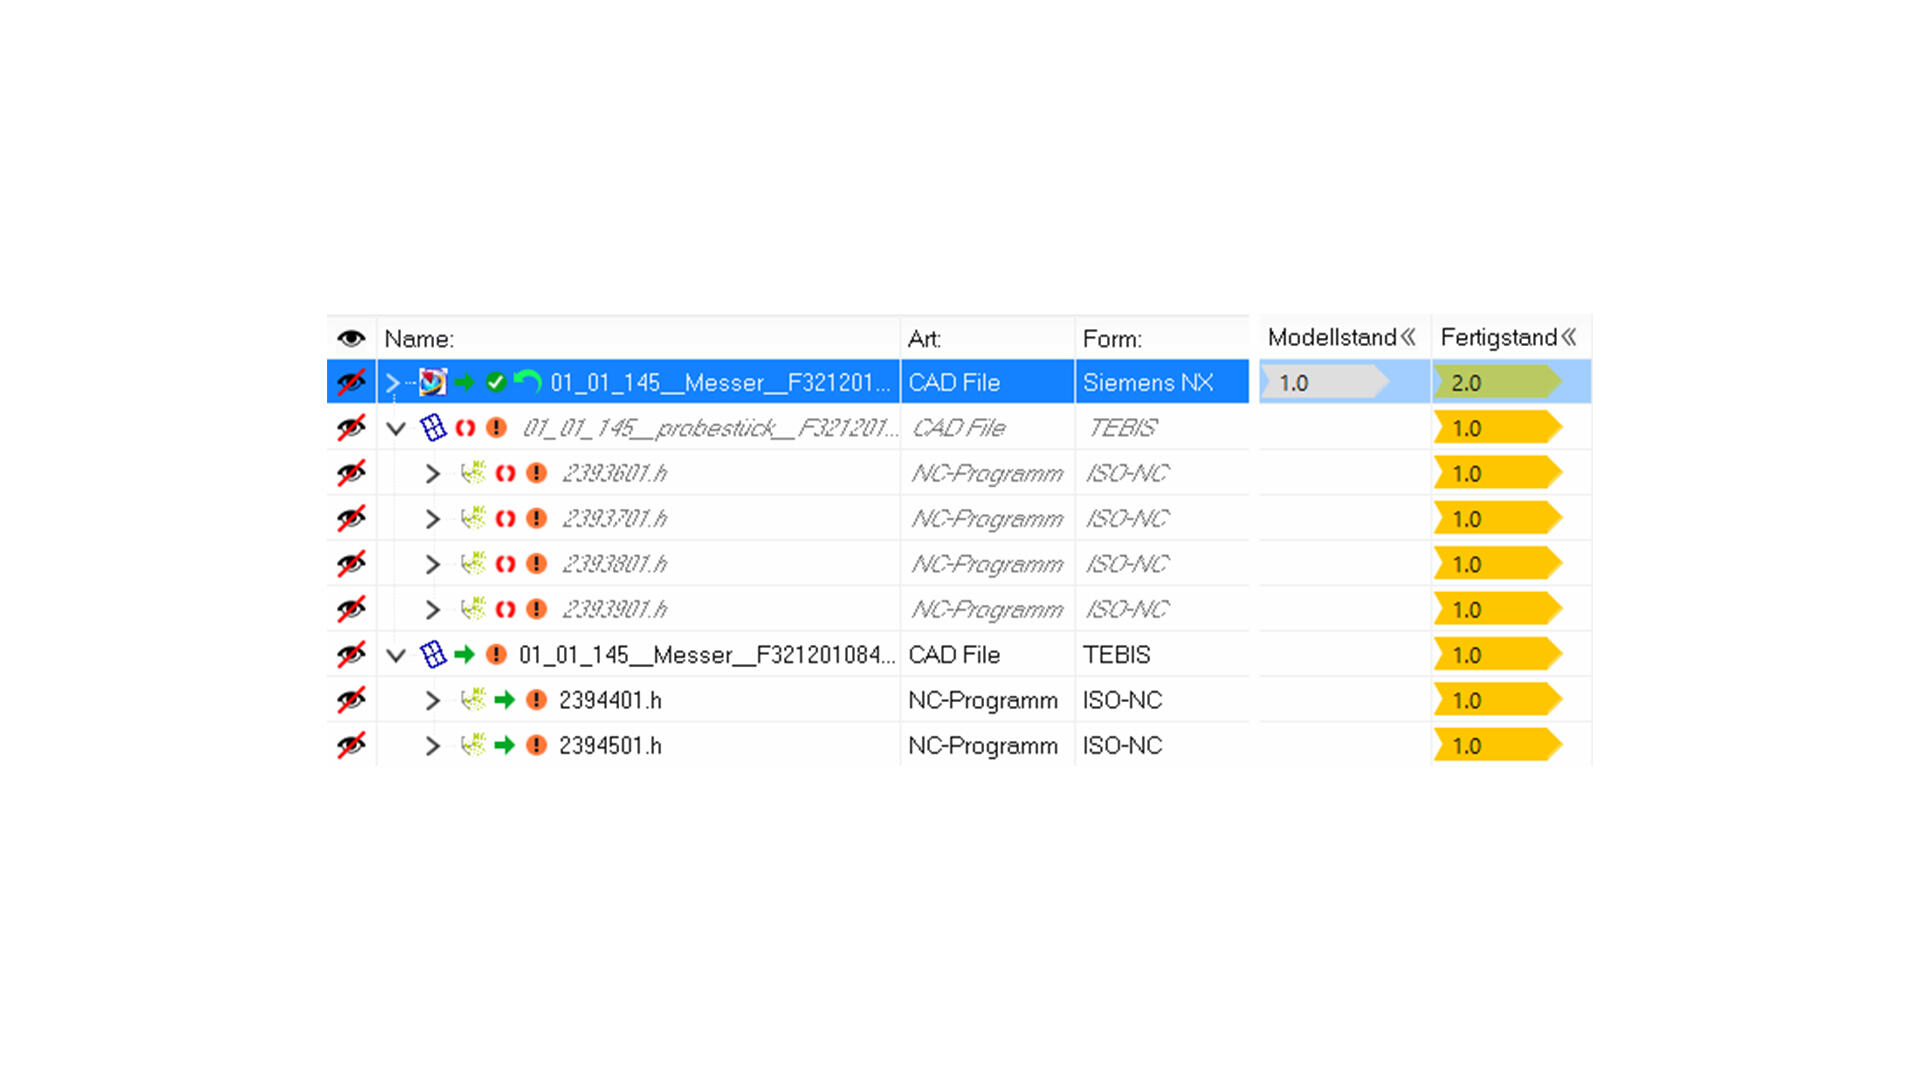Click the Form column header
The height and width of the screenshot is (1080, 1920).
point(1111,339)
